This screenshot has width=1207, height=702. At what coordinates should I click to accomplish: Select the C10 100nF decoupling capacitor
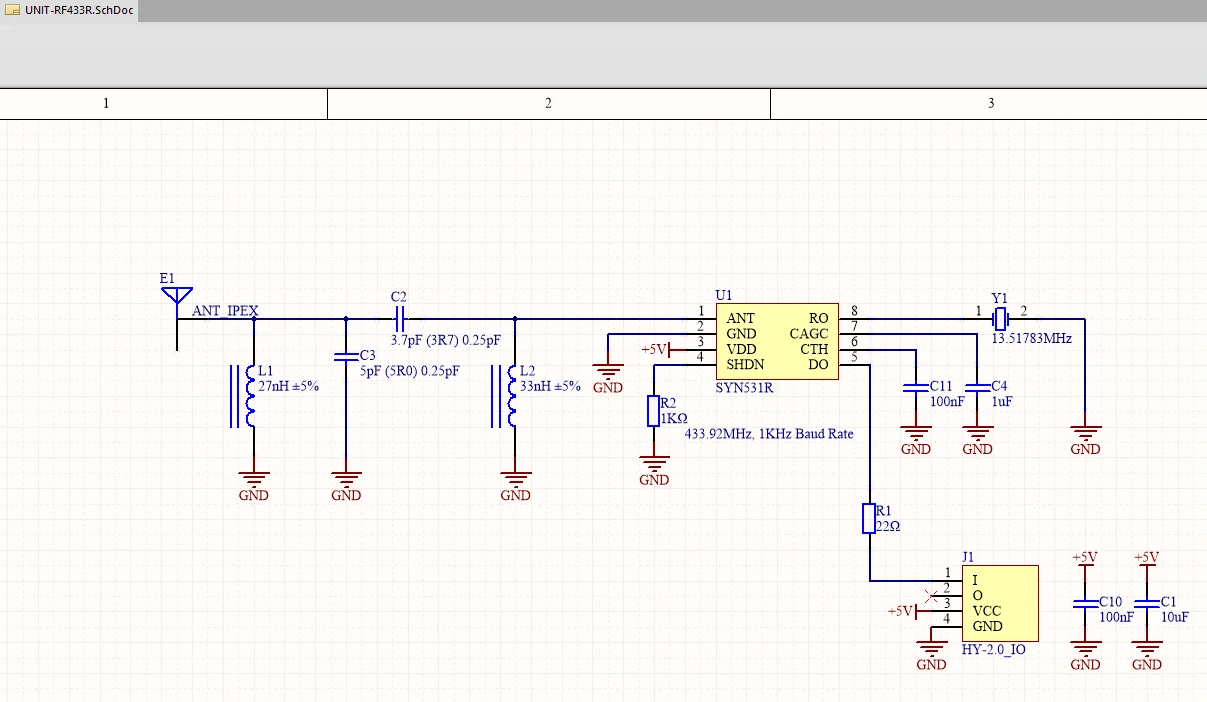(1085, 603)
